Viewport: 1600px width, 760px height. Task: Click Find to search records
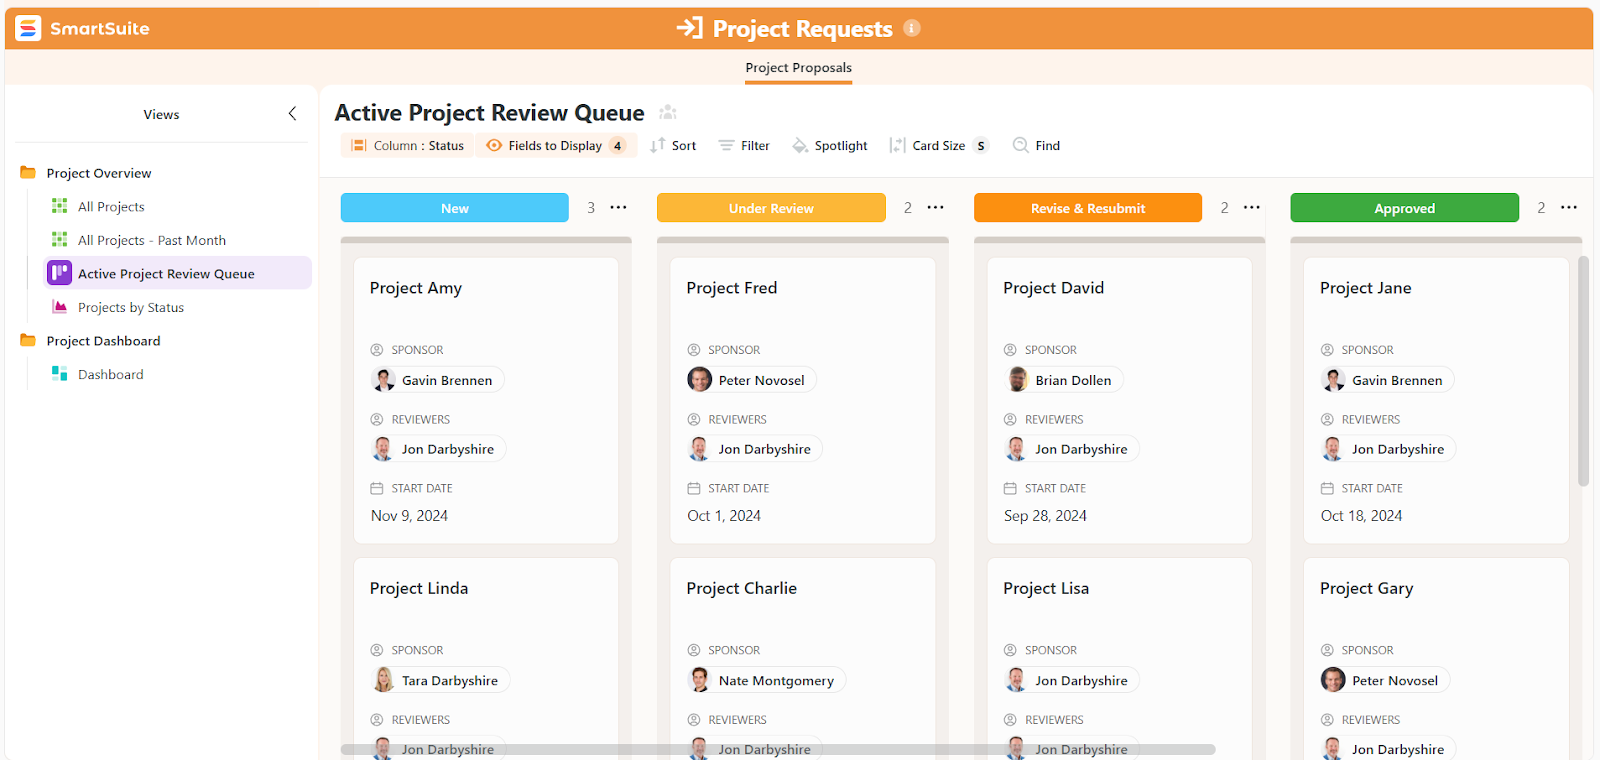point(1036,146)
